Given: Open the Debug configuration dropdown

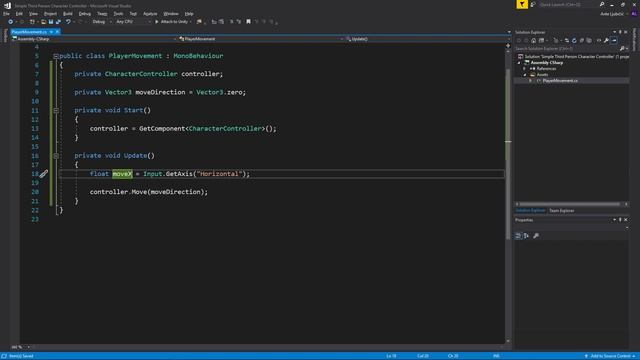Looking at the screenshot, I should coord(101,22).
